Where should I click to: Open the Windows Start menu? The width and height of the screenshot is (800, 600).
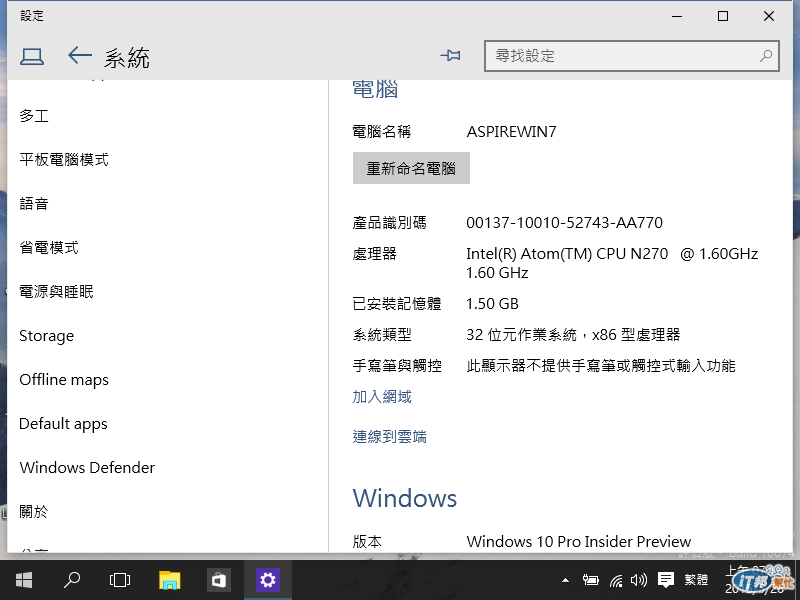(x=24, y=580)
